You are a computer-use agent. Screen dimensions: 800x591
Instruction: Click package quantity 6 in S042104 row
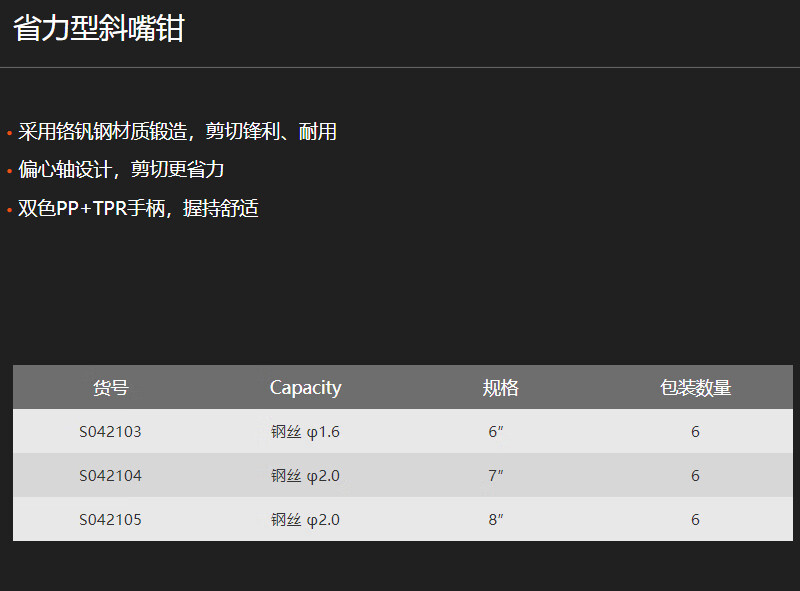click(695, 476)
